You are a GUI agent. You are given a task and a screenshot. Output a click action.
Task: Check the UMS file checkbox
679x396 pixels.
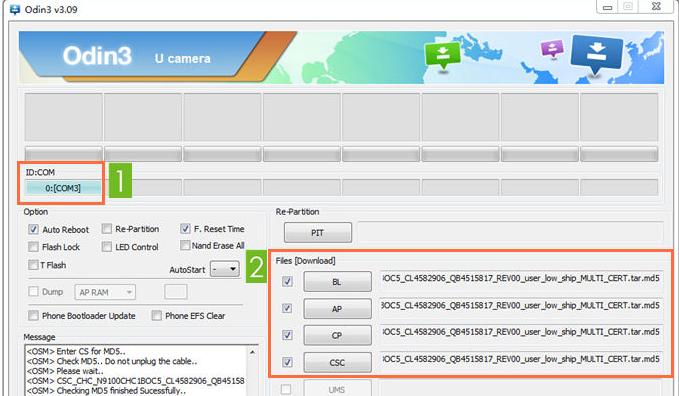click(x=286, y=389)
